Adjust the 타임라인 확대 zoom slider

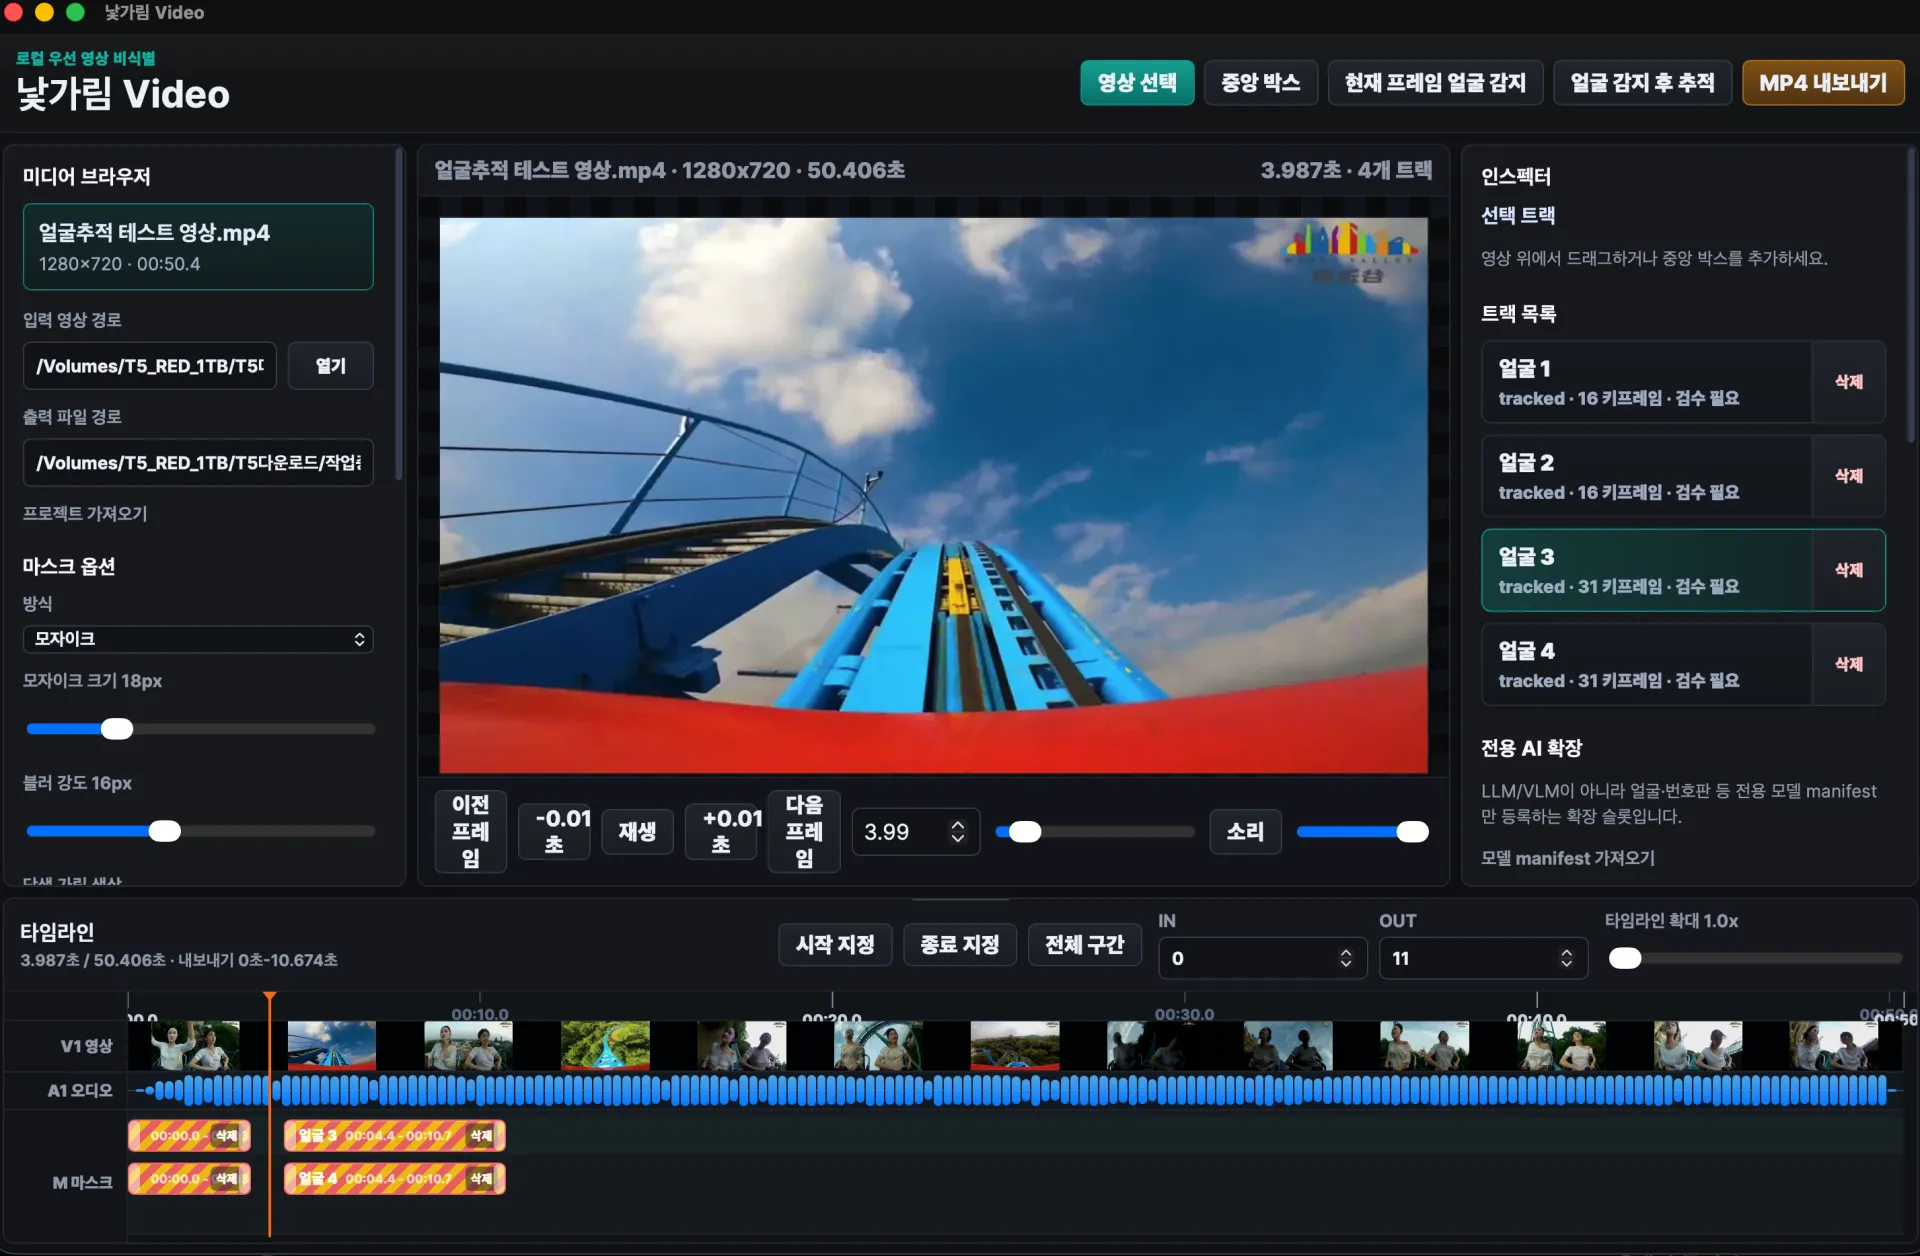coord(1625,958)
